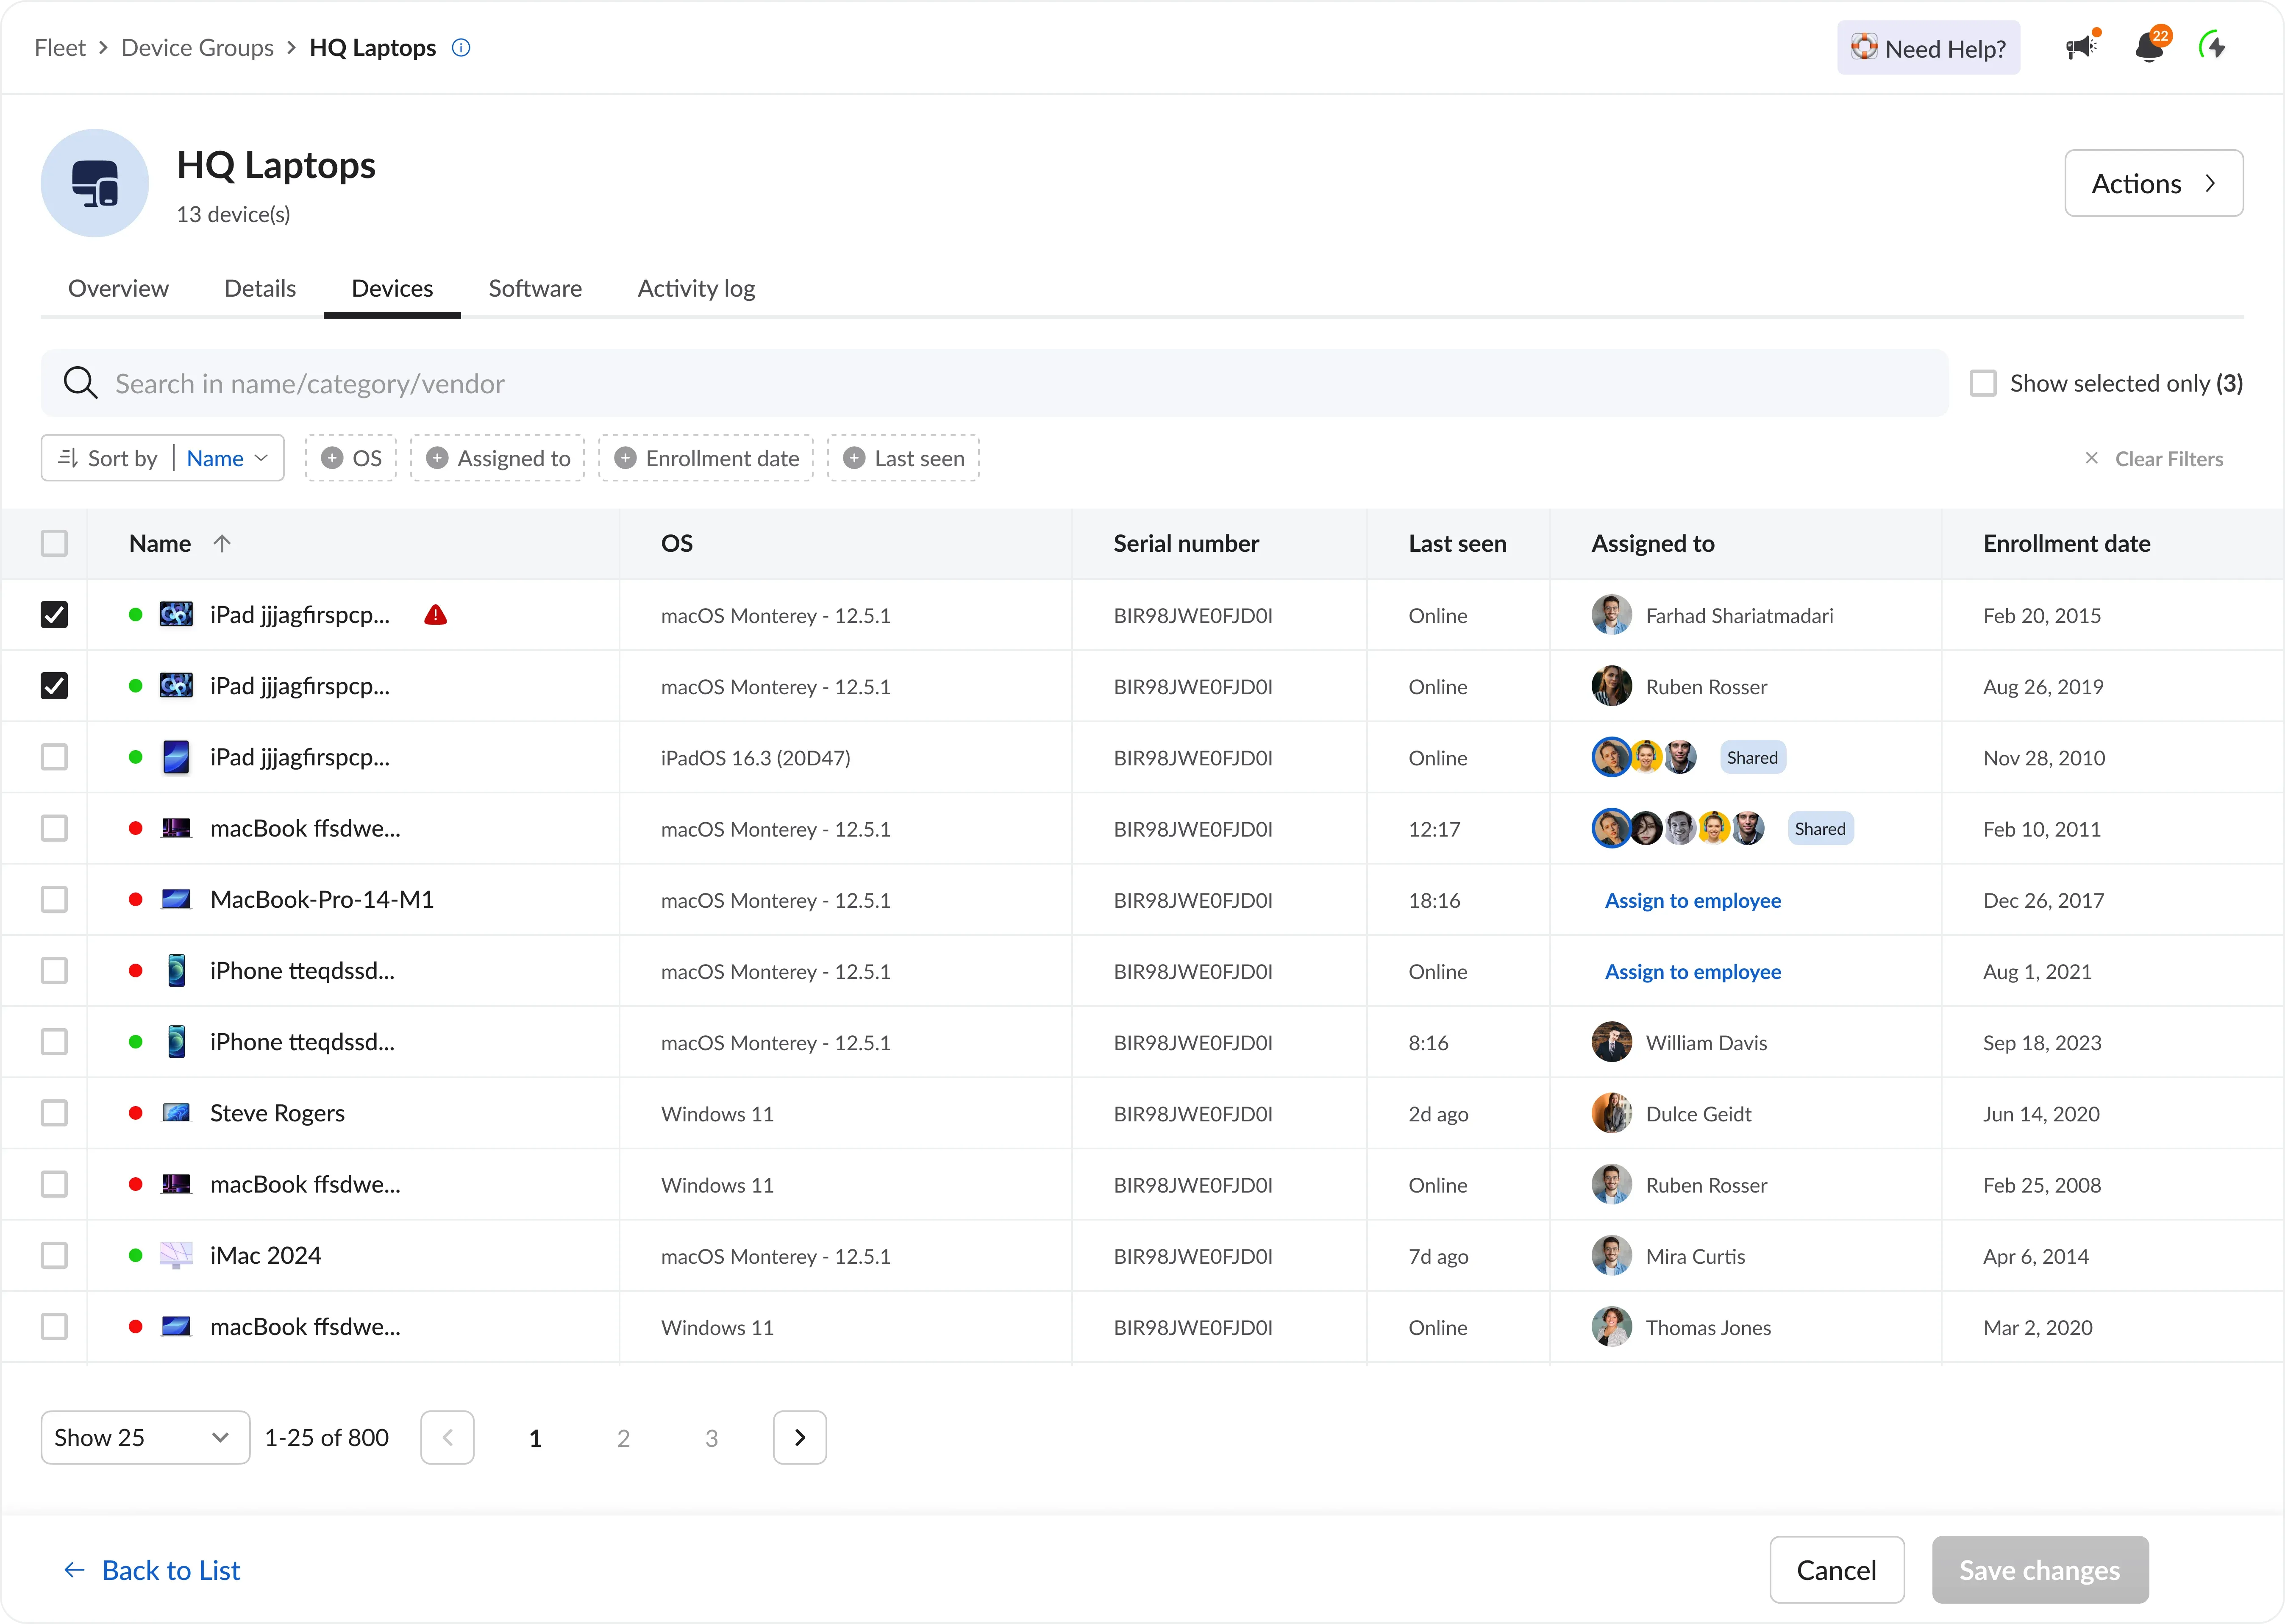Check the Thomas Jones row checkbox
Screen dimensions: 2285x1624
pyautogui.click(x=54, y=1326)
